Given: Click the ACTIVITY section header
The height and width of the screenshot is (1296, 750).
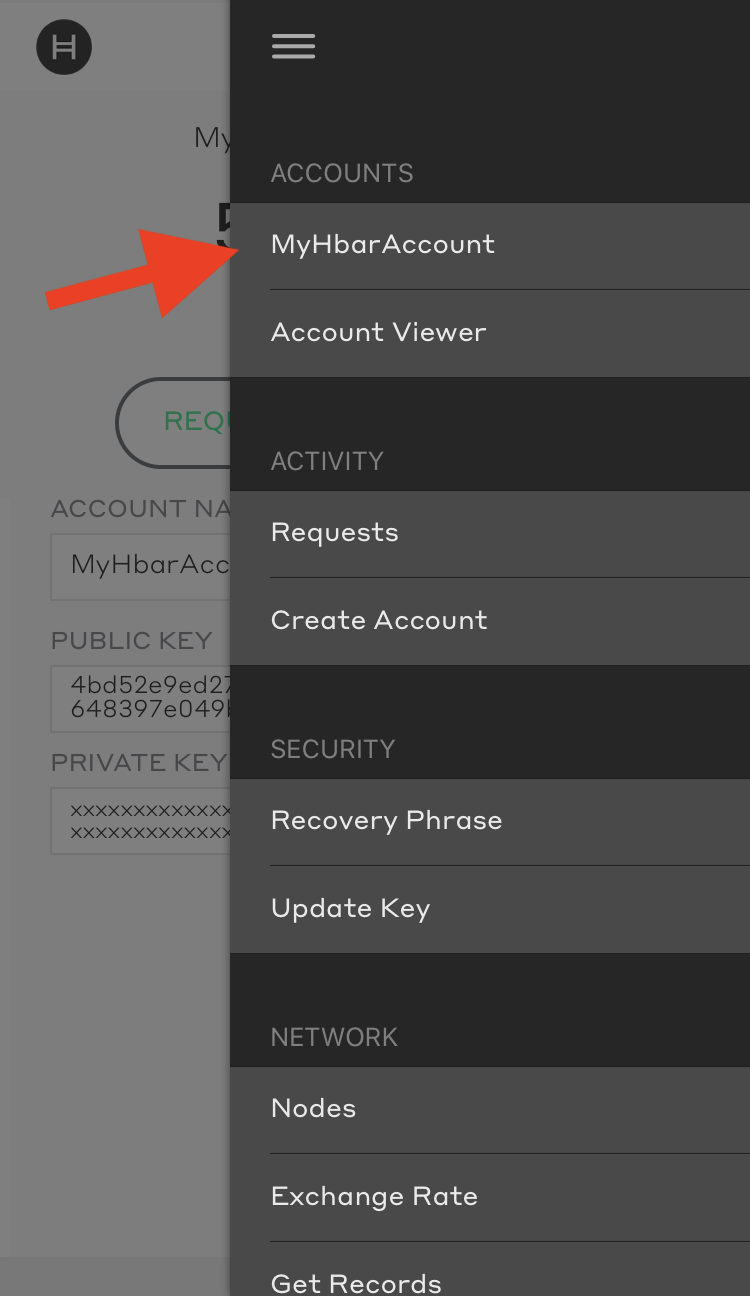Looking at the screenshot, I should [327, 461].
